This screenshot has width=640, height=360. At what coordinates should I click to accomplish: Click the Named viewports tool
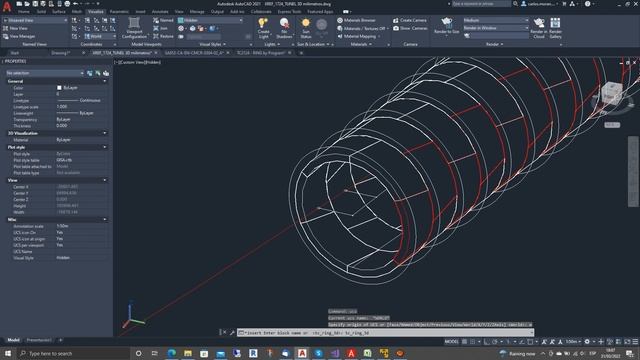coord(163,20)
